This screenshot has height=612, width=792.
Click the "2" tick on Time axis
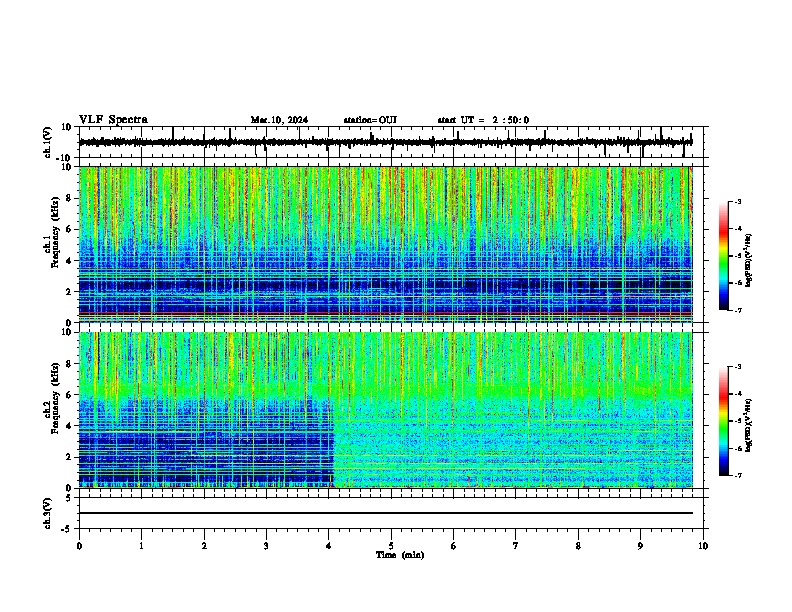tap(204, 546)
